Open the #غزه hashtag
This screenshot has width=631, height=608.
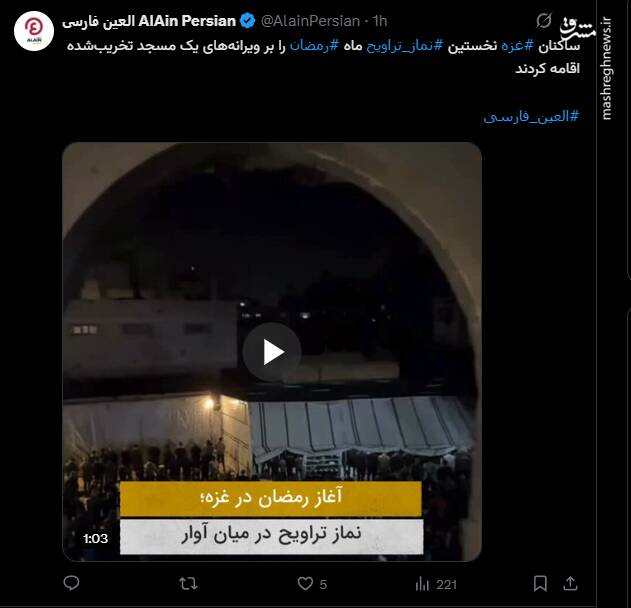pos(517,45)
